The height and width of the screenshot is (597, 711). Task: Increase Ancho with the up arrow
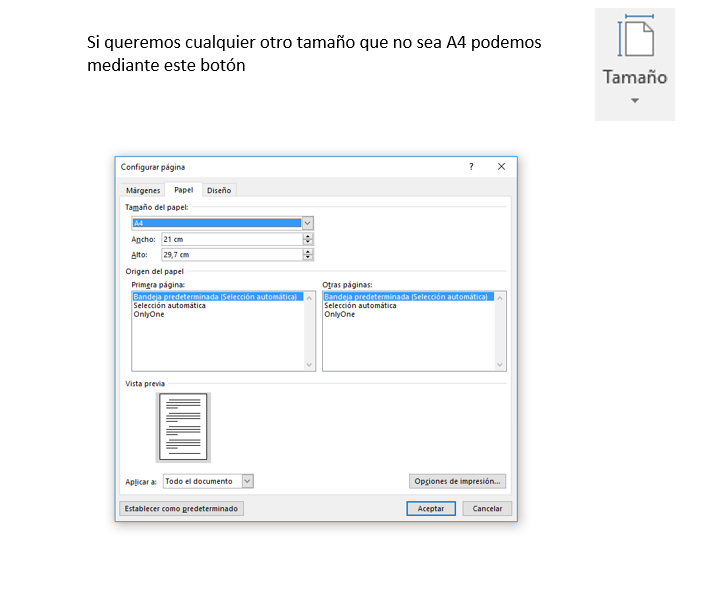click(308, 236)
